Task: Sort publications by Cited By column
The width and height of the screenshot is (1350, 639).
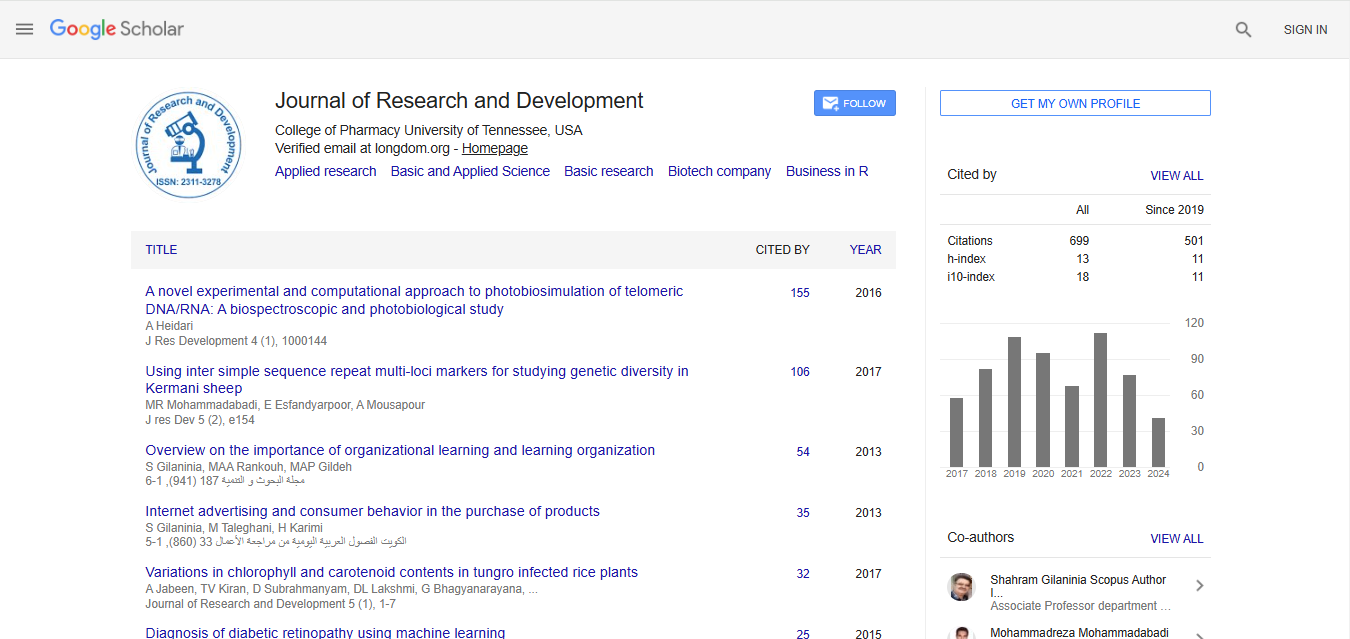Action: [782, 250]
